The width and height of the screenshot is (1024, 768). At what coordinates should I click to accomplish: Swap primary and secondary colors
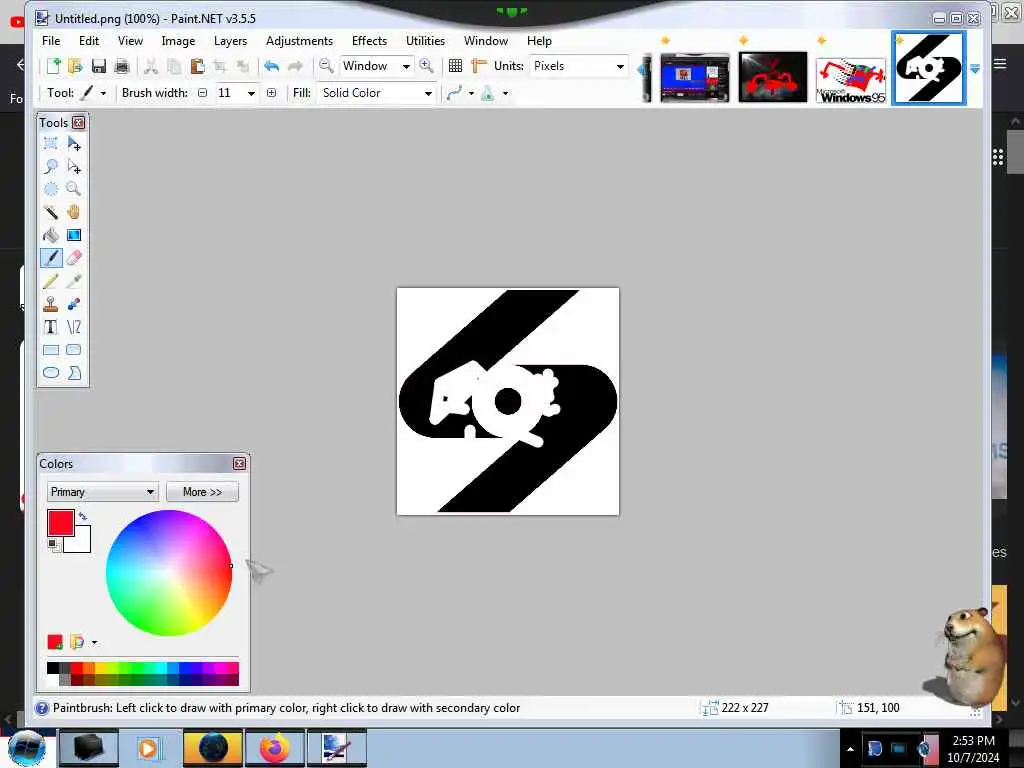[83, 516]
